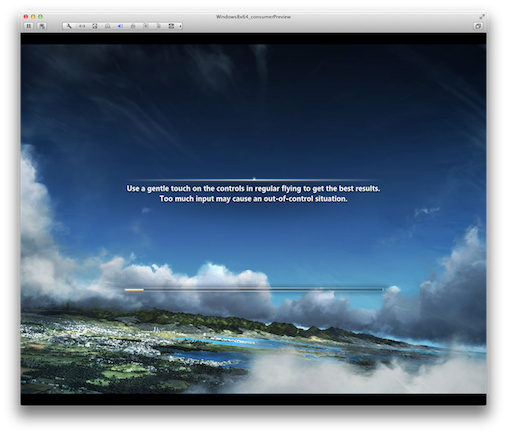Click the dashed-square device icon after network arrows

[95, 26]
